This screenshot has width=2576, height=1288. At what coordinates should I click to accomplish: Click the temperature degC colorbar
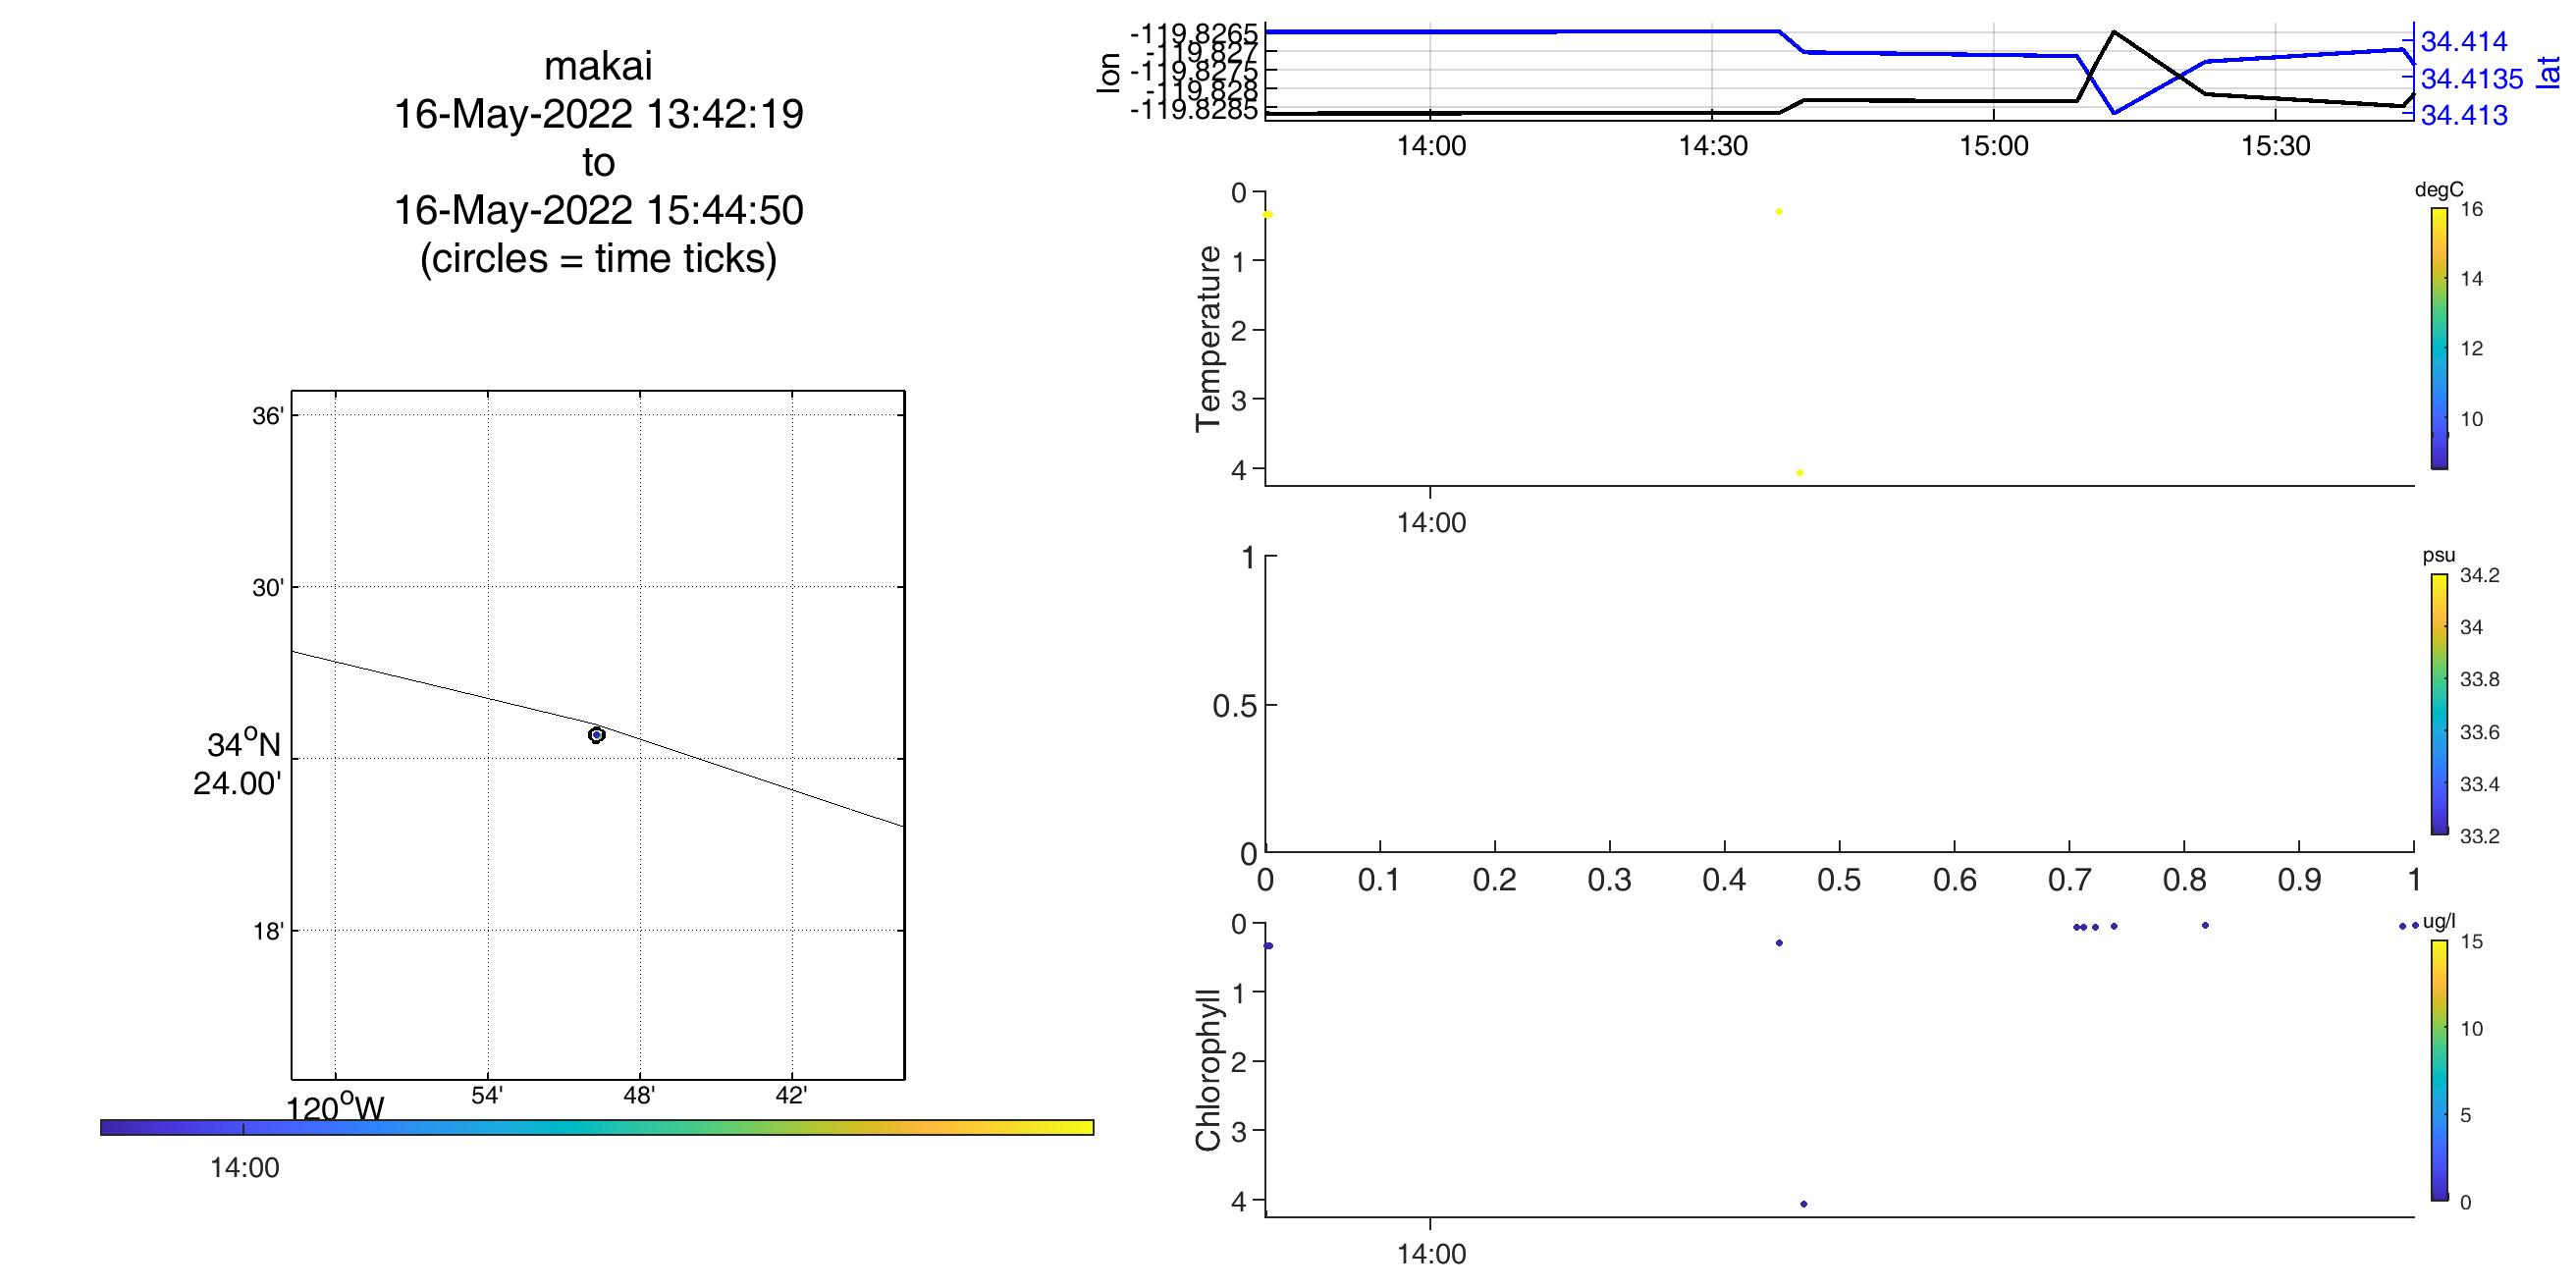click(2439, 338)
